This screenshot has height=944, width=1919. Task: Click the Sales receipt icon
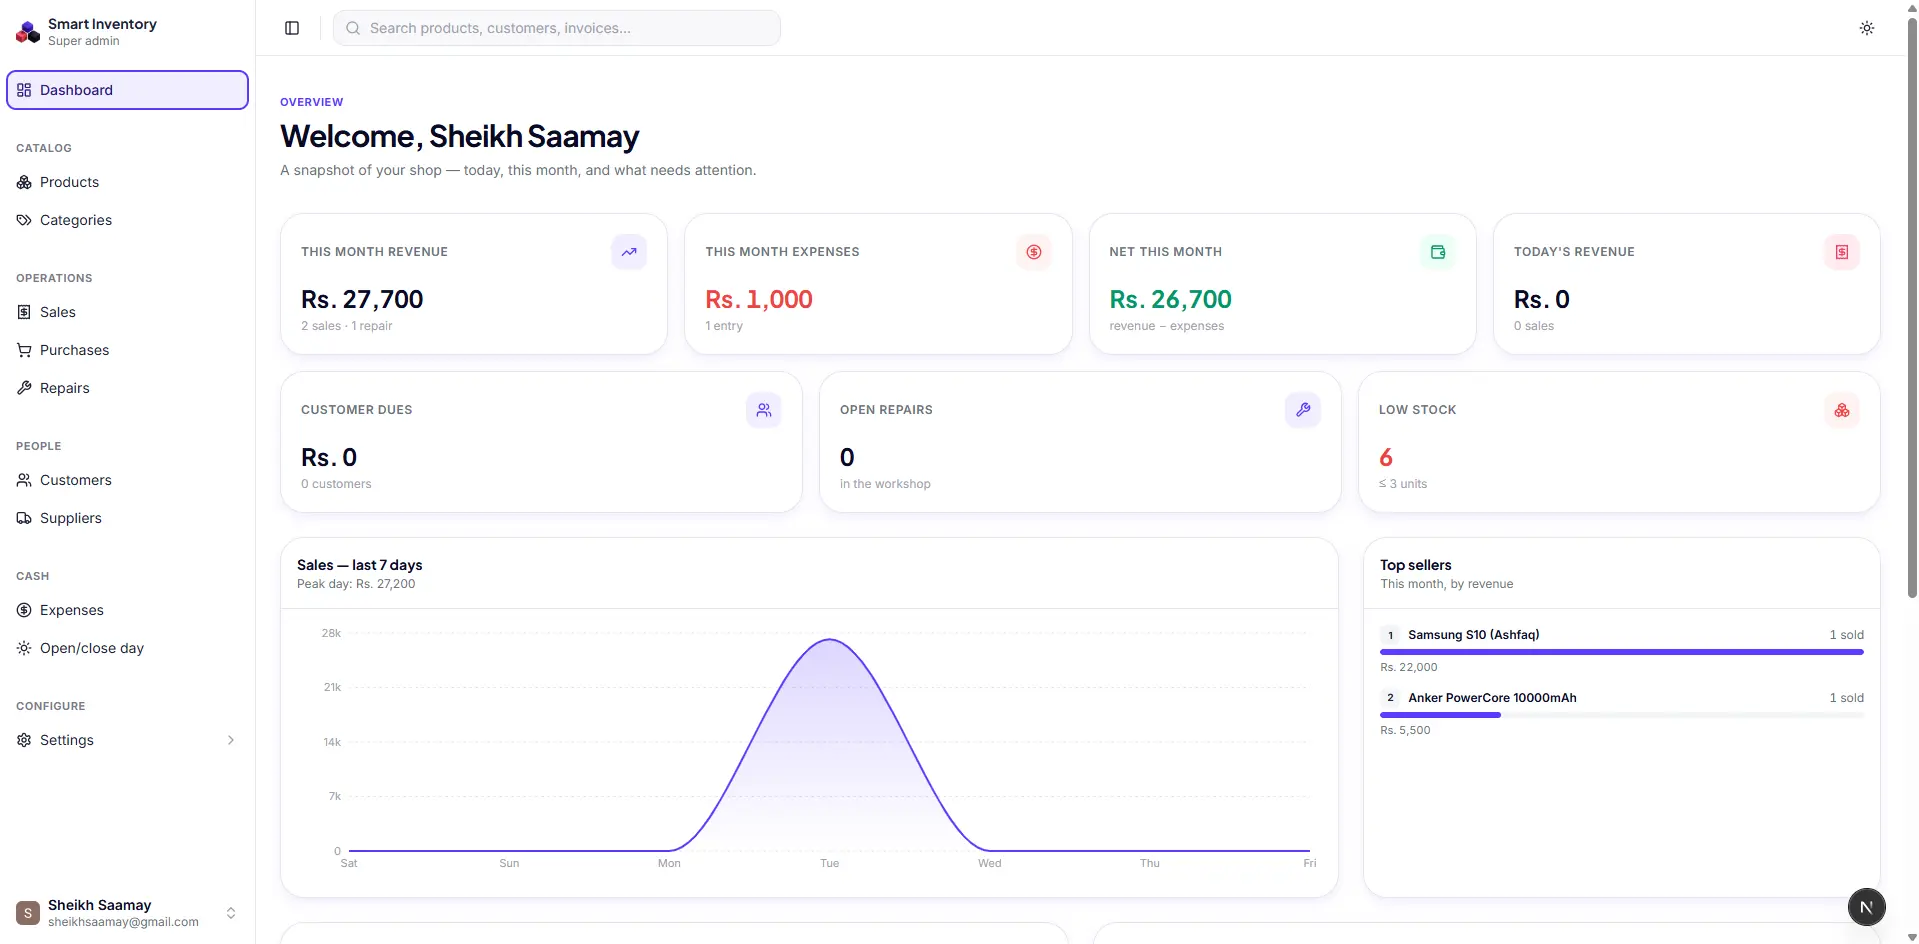24,312
